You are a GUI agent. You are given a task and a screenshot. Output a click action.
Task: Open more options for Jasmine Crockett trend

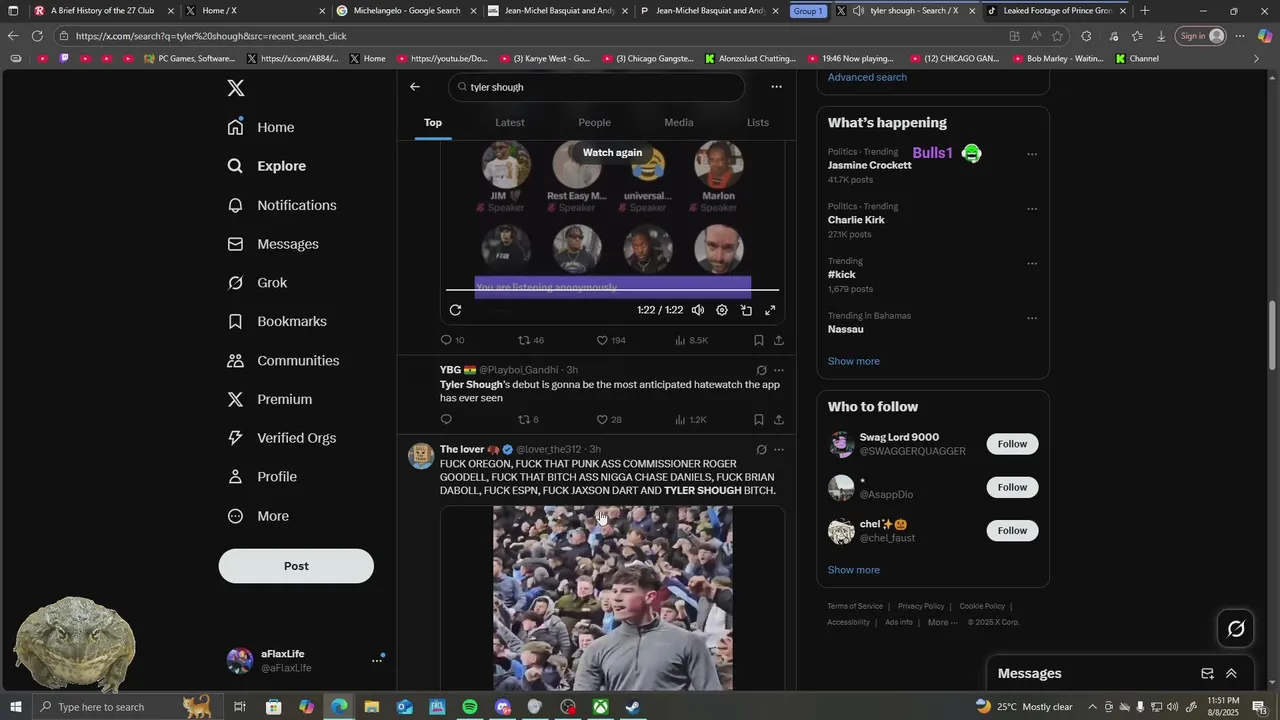click(1032, 154)
